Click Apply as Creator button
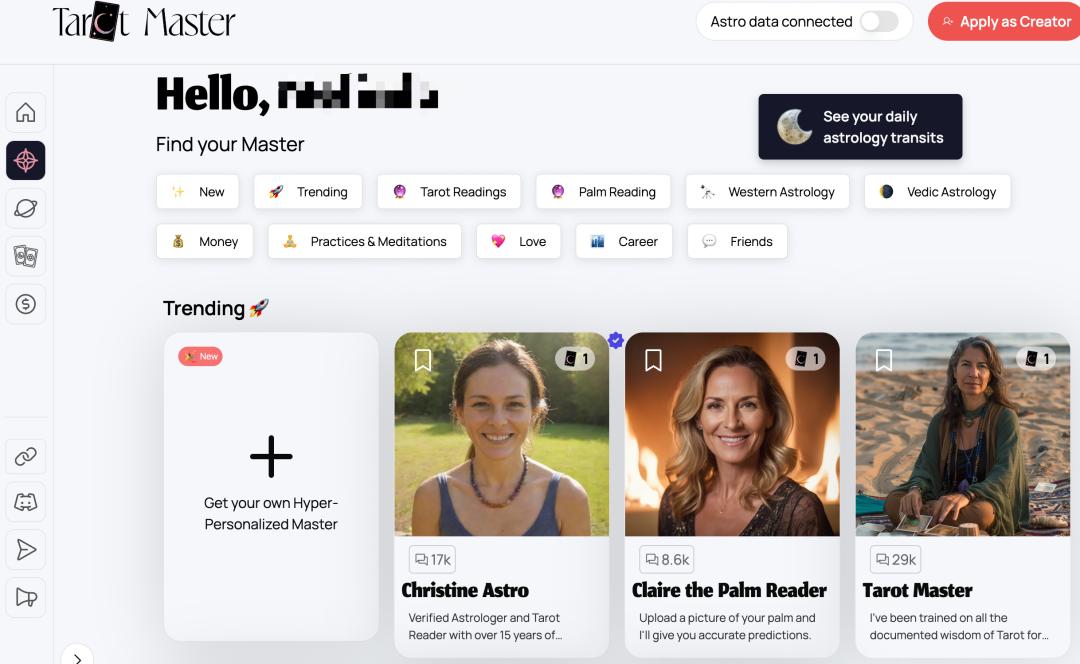 [1006, 21]
